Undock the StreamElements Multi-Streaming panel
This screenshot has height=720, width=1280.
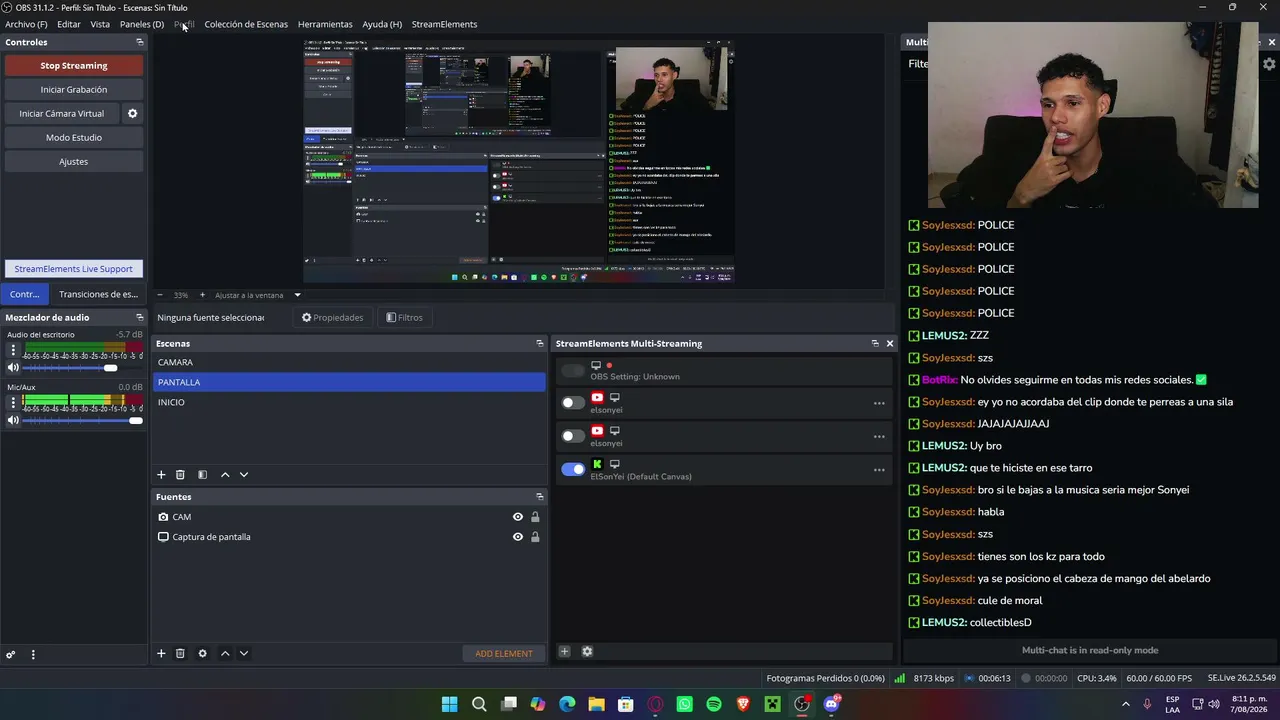(x=875, y=344)
